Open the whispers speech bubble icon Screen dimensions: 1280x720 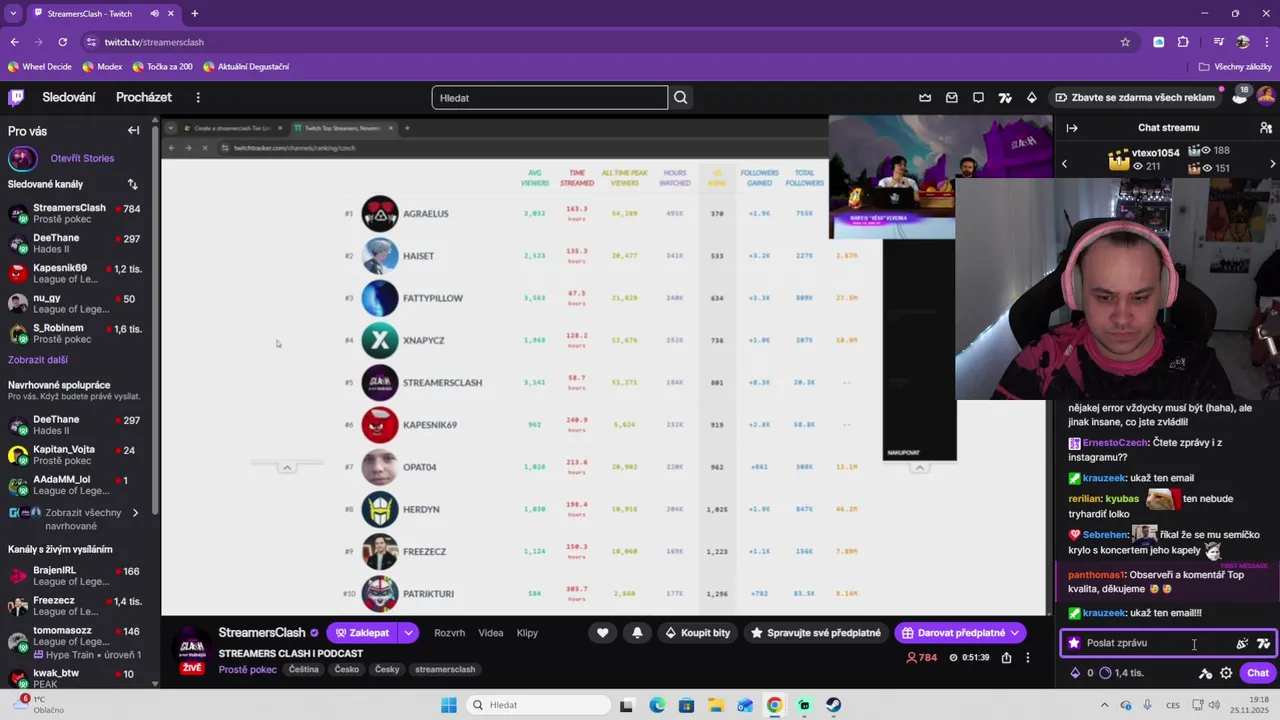978,97
